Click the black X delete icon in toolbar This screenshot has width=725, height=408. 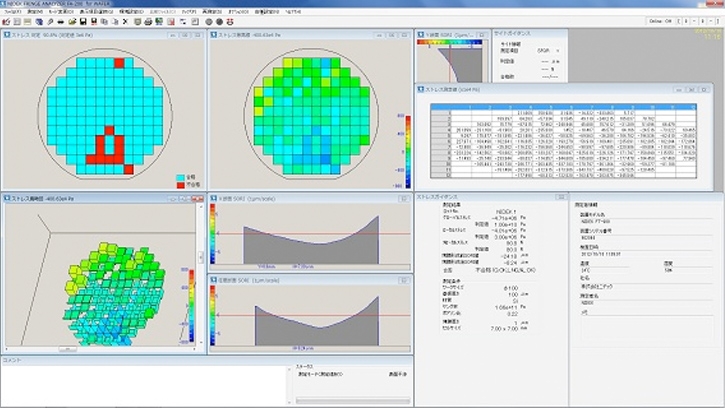click(125, 20)
